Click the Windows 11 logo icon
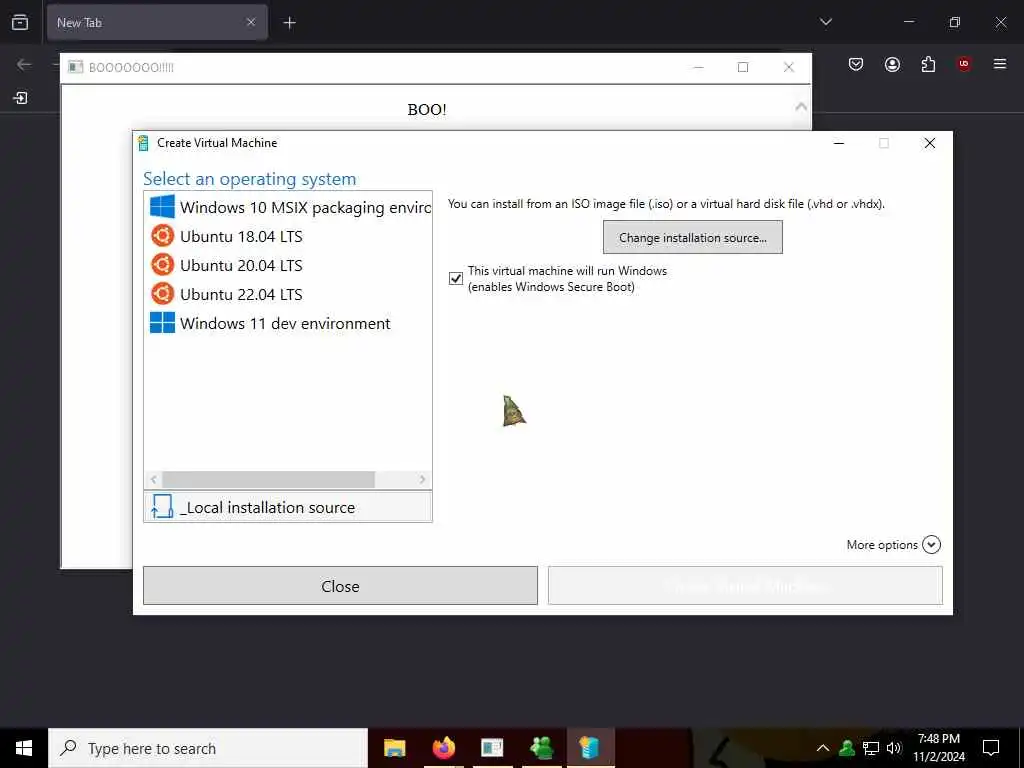1024x768 pixels. click(x=162, y=323)
